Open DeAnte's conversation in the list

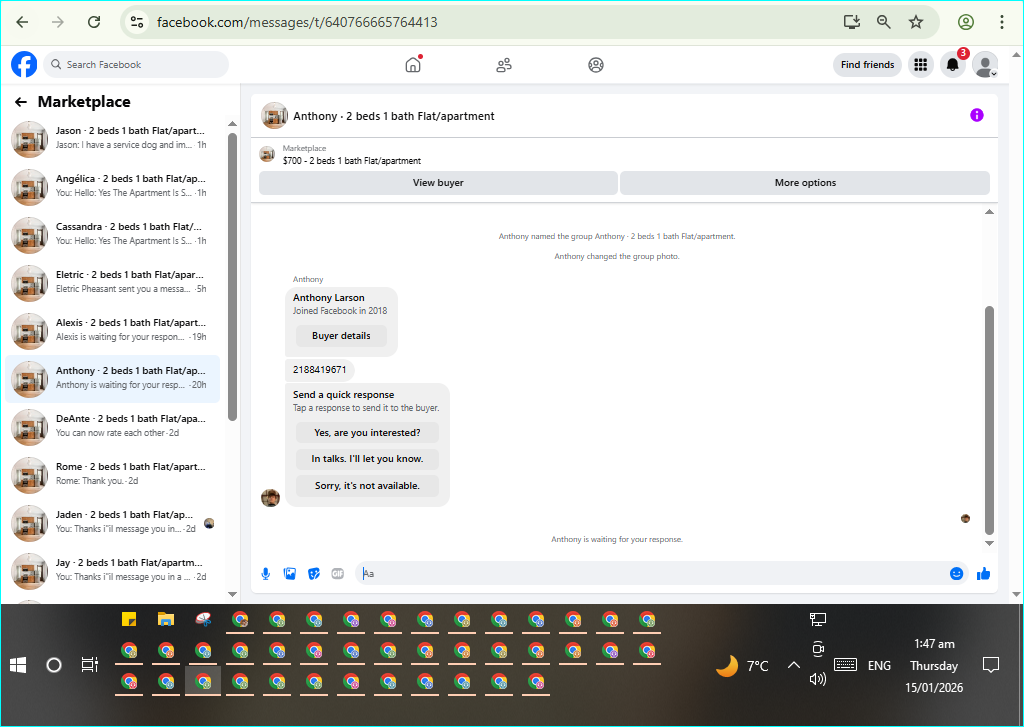click(x=112, y=426)
